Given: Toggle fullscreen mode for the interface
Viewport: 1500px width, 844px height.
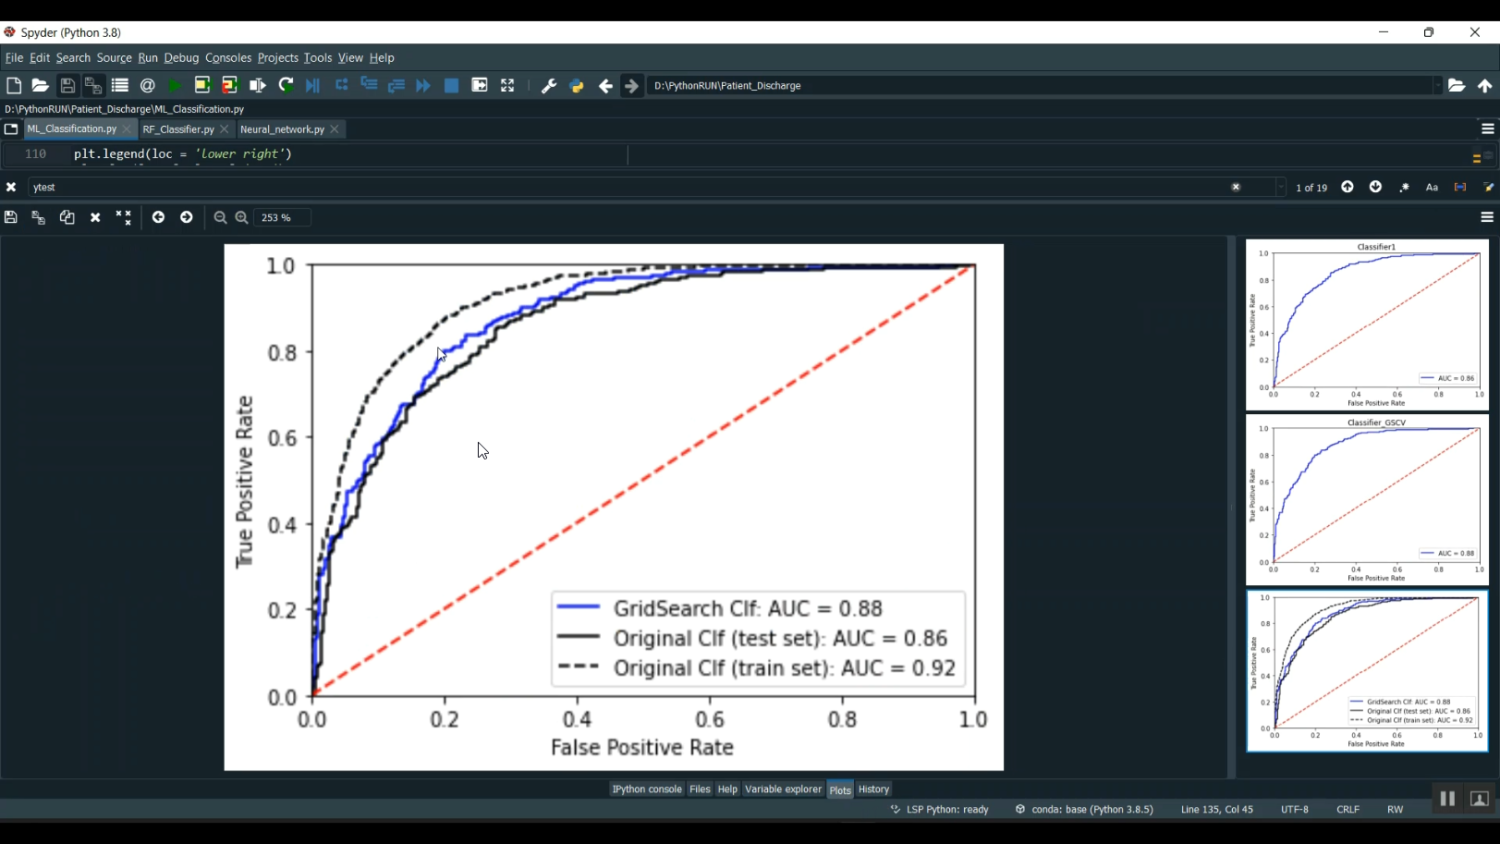Looking at the screenshot, I should pos(507,85).
